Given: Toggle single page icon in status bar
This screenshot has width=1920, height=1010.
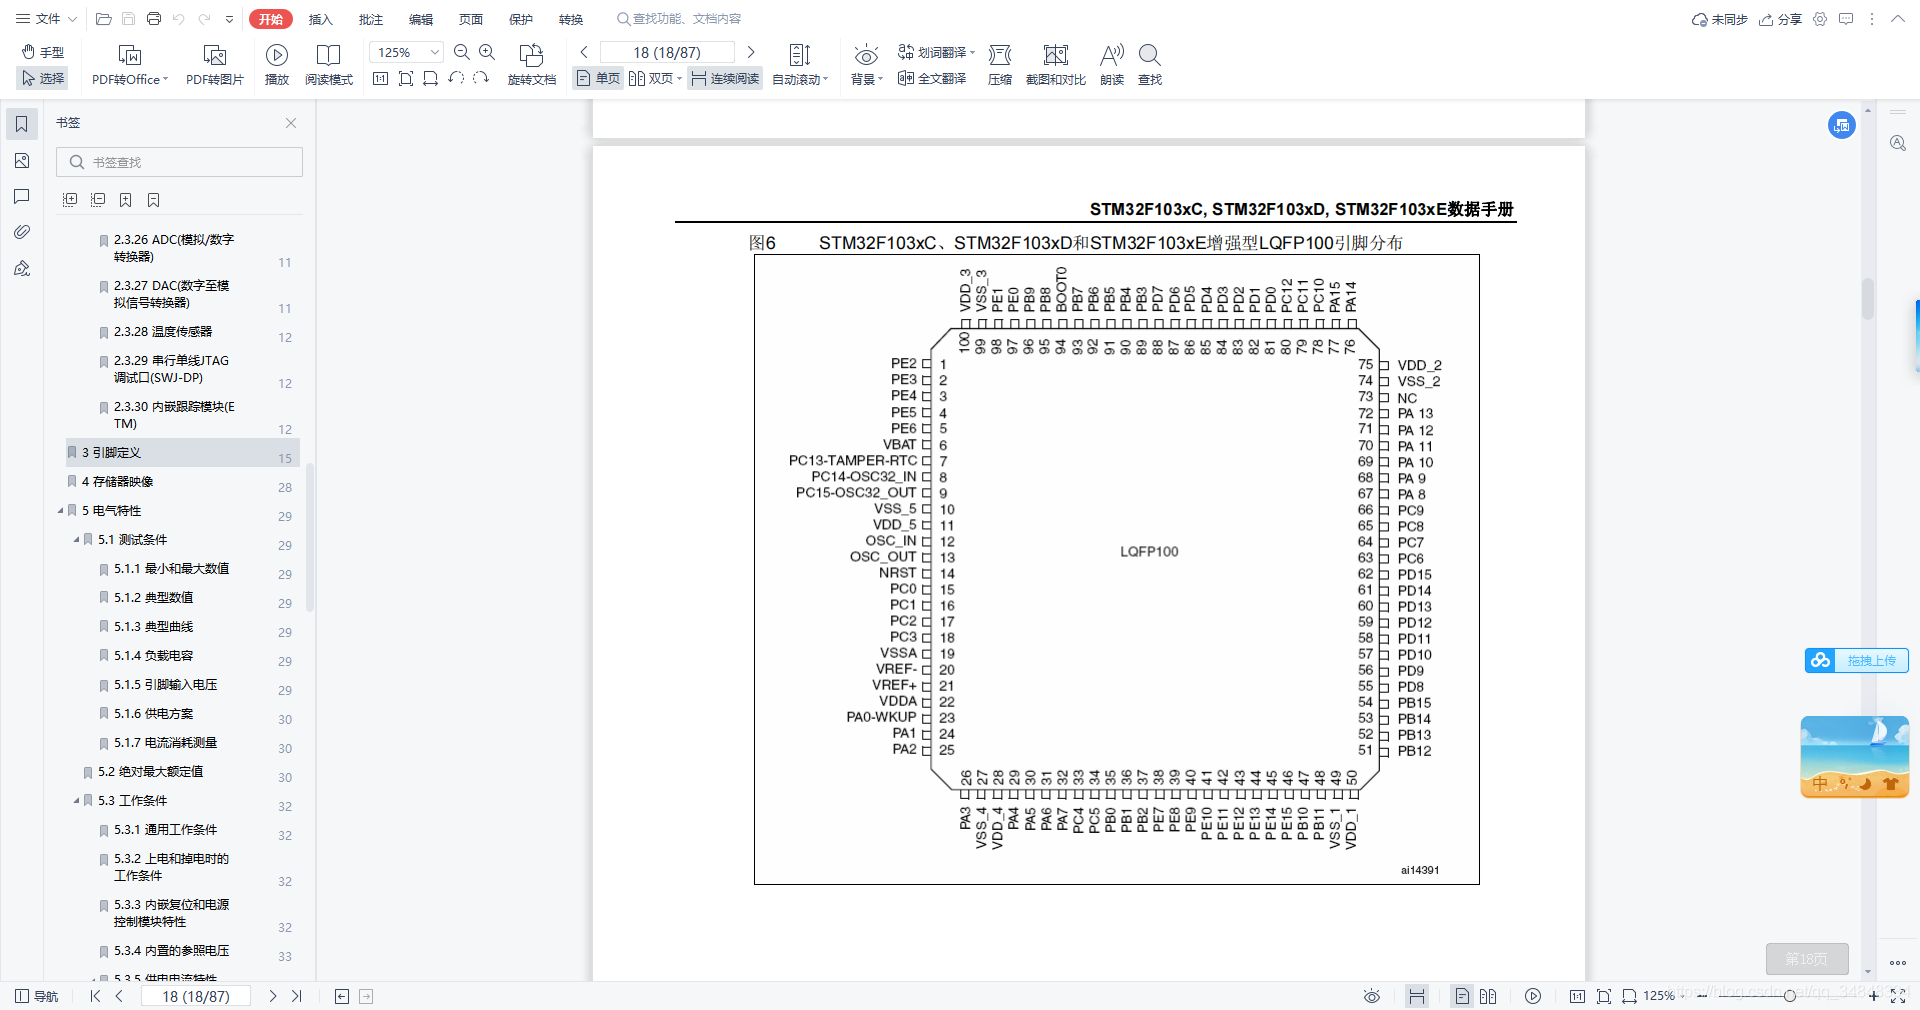Looking at the screenshot, I should pos(1462,996).
